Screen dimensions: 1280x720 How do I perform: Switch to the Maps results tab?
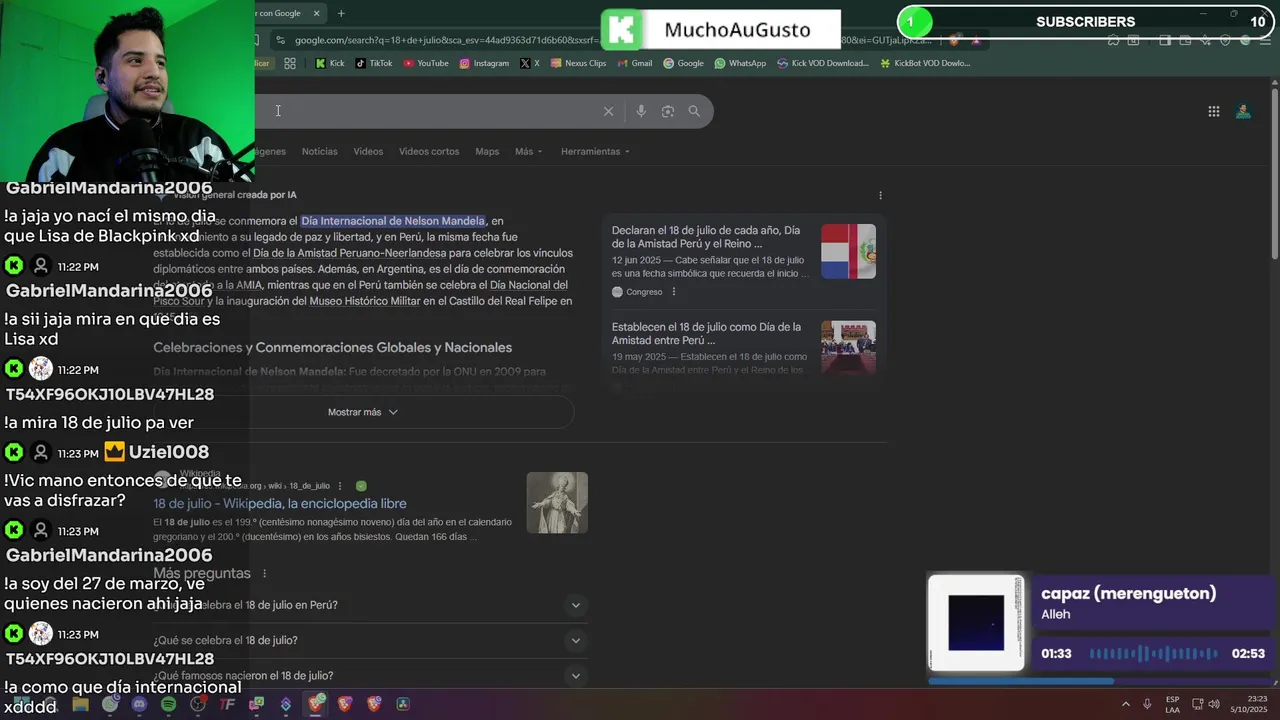click(x=487, y=152)
